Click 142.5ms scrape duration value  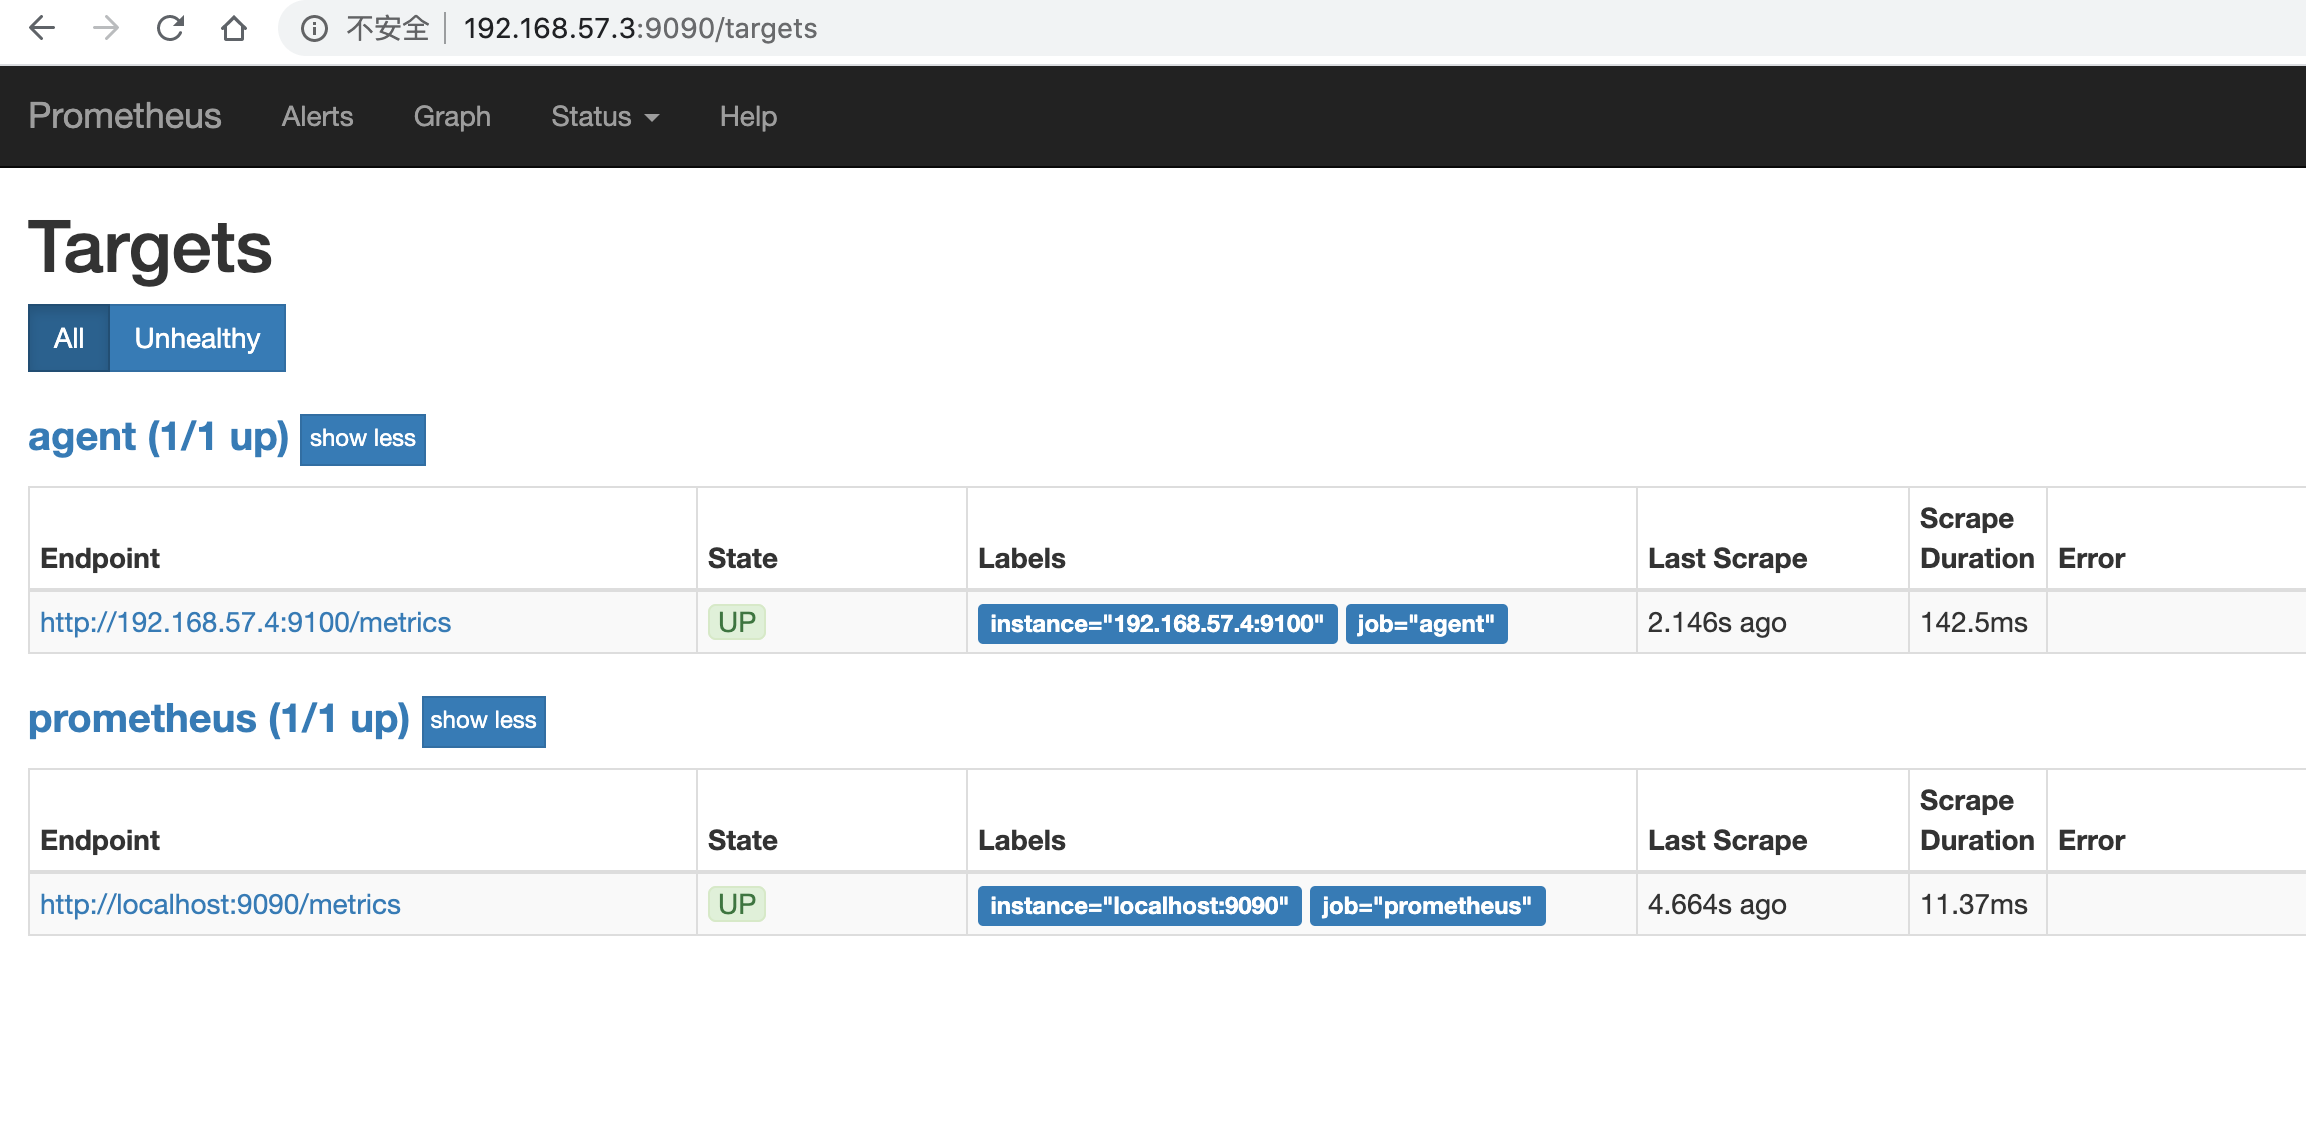pyautogui.click(x=1974, y=622)
